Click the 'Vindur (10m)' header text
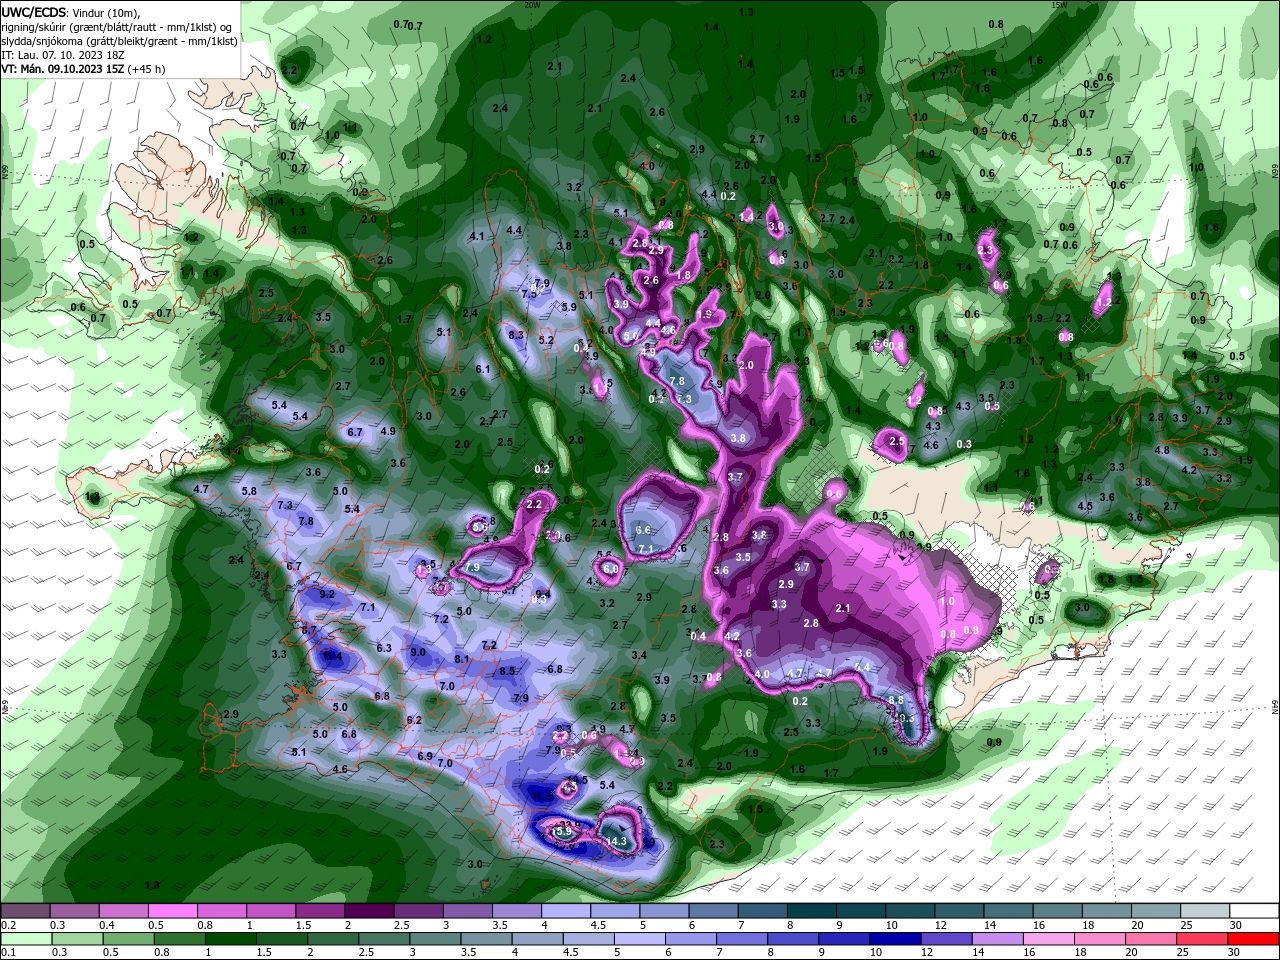1280x960 pixels. tap(107, 13)
